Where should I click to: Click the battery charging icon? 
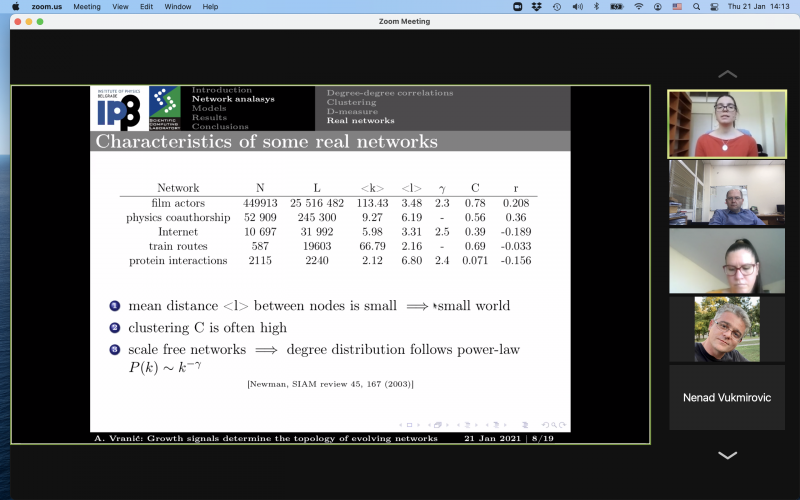tap(617, 7)
